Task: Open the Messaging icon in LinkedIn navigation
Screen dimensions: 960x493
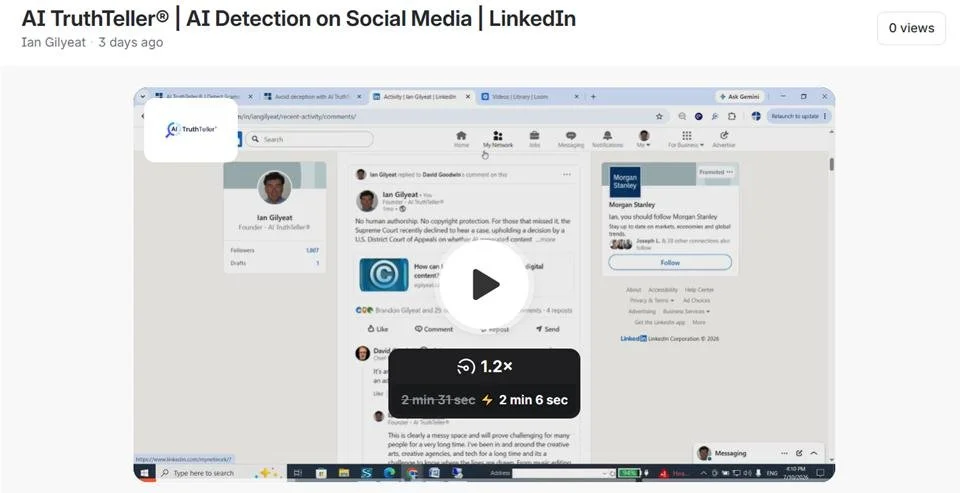Action: 571,139
